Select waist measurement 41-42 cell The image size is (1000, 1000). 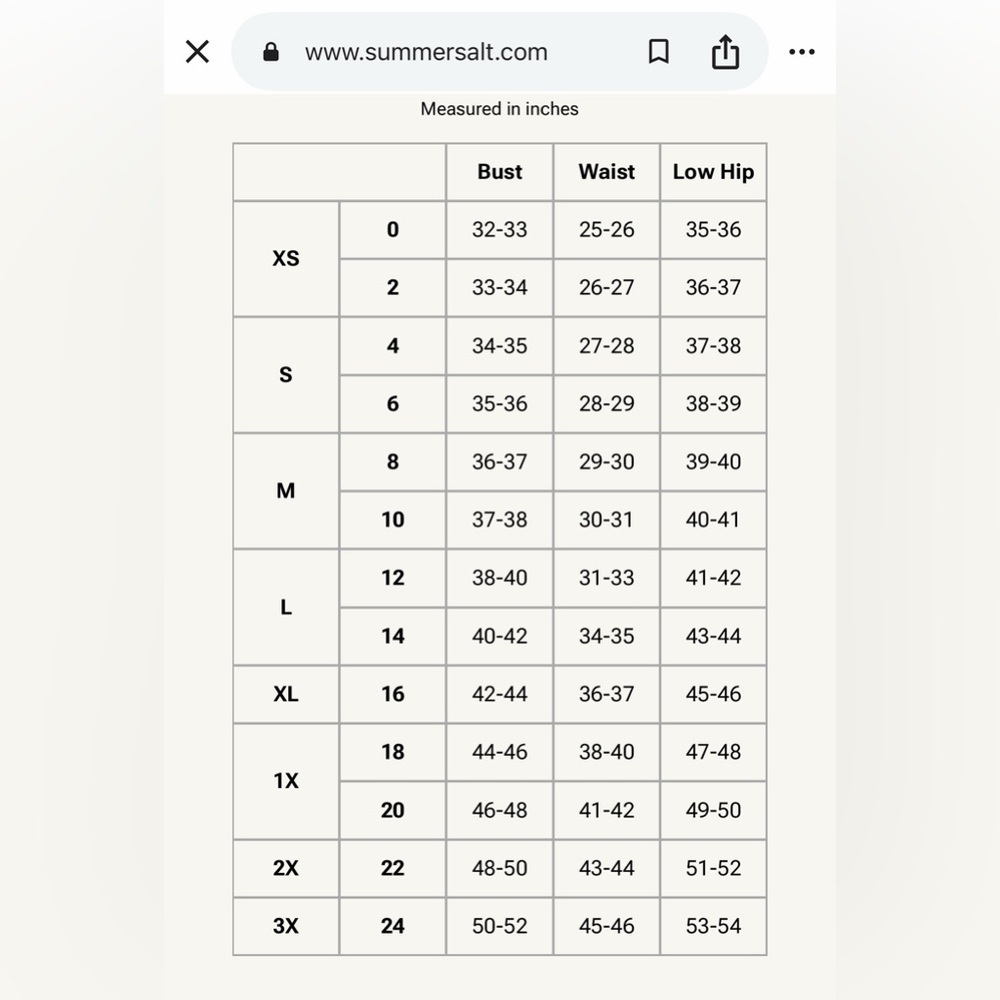[x=607, y=810]
